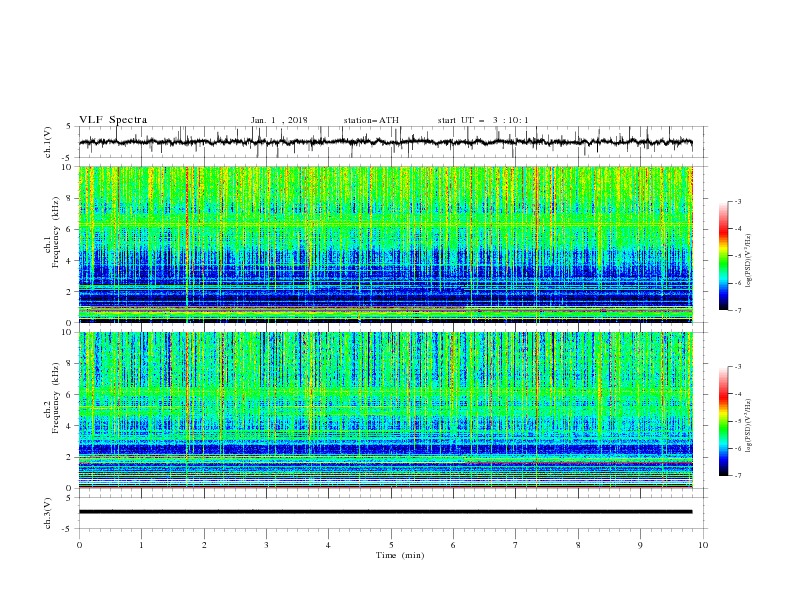The image size is (792, 612).
Task: Click the ch.1 voltage waveform trace
Action: pyautogui.click(x=385, y=142)
